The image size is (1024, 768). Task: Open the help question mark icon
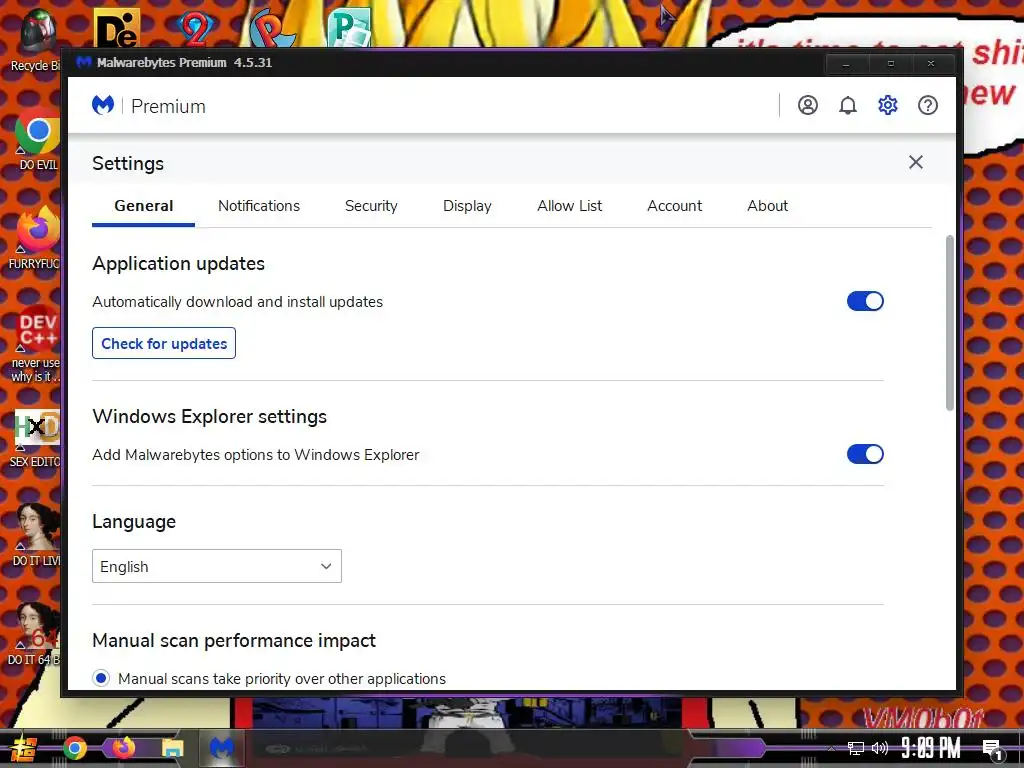click(927, 105)
